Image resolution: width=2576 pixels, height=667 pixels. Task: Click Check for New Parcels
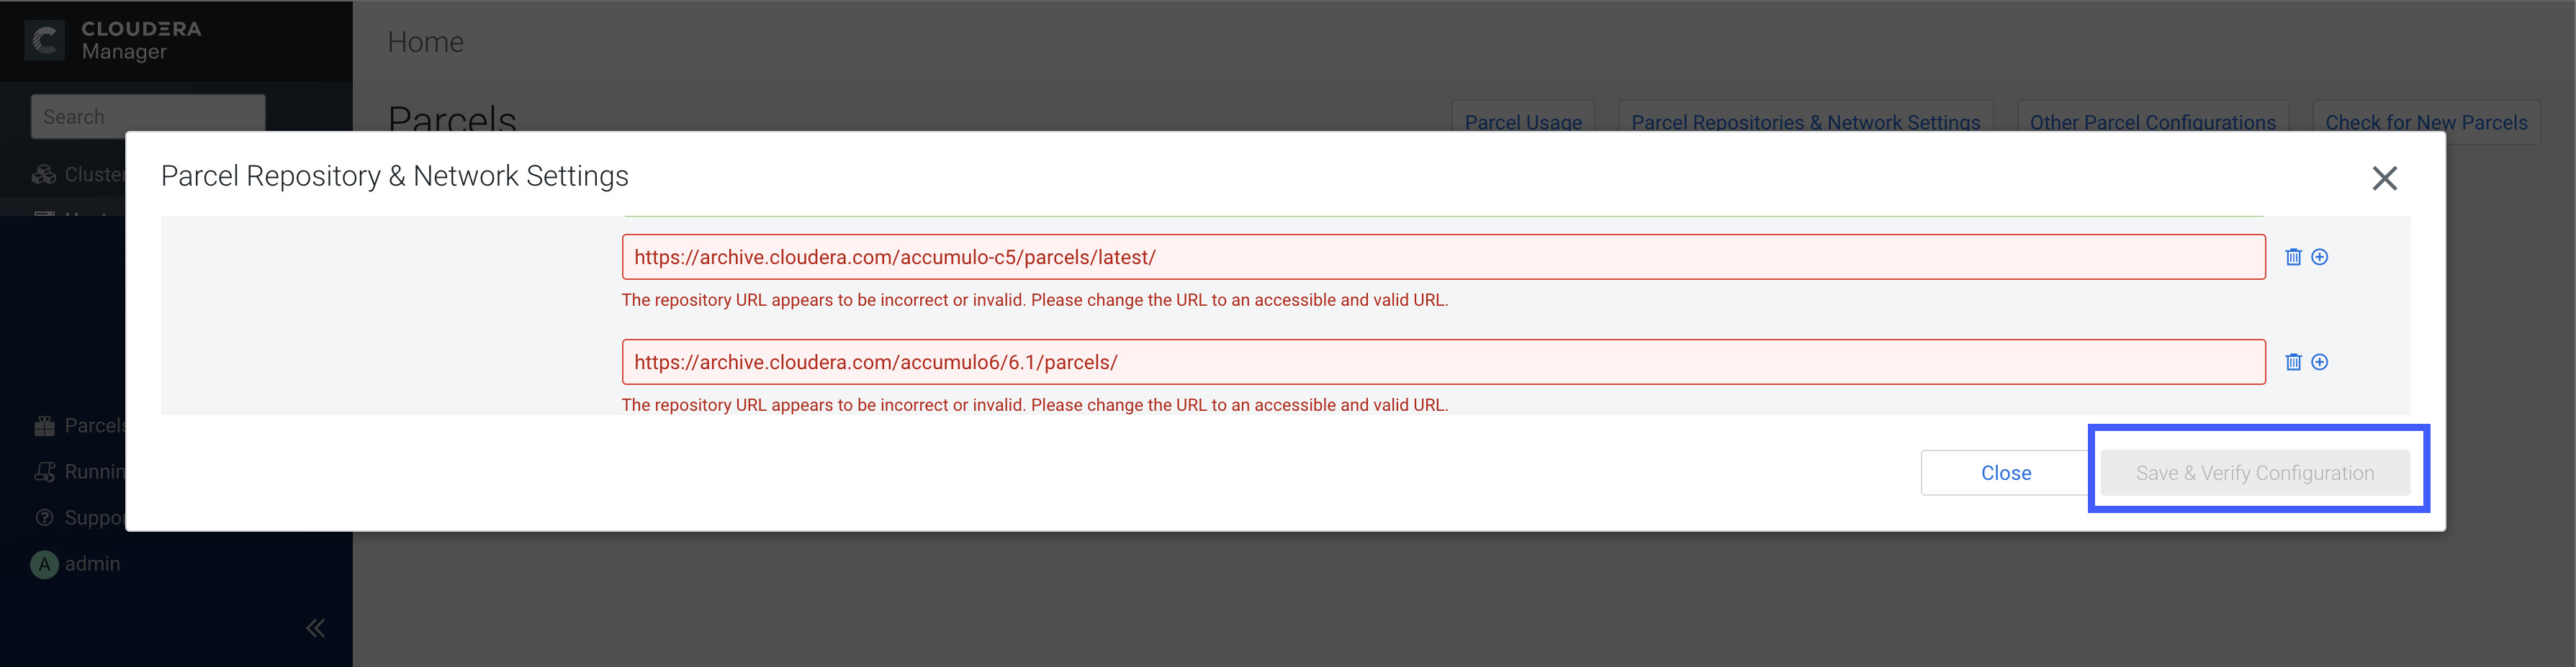(x=2426, y=122)
